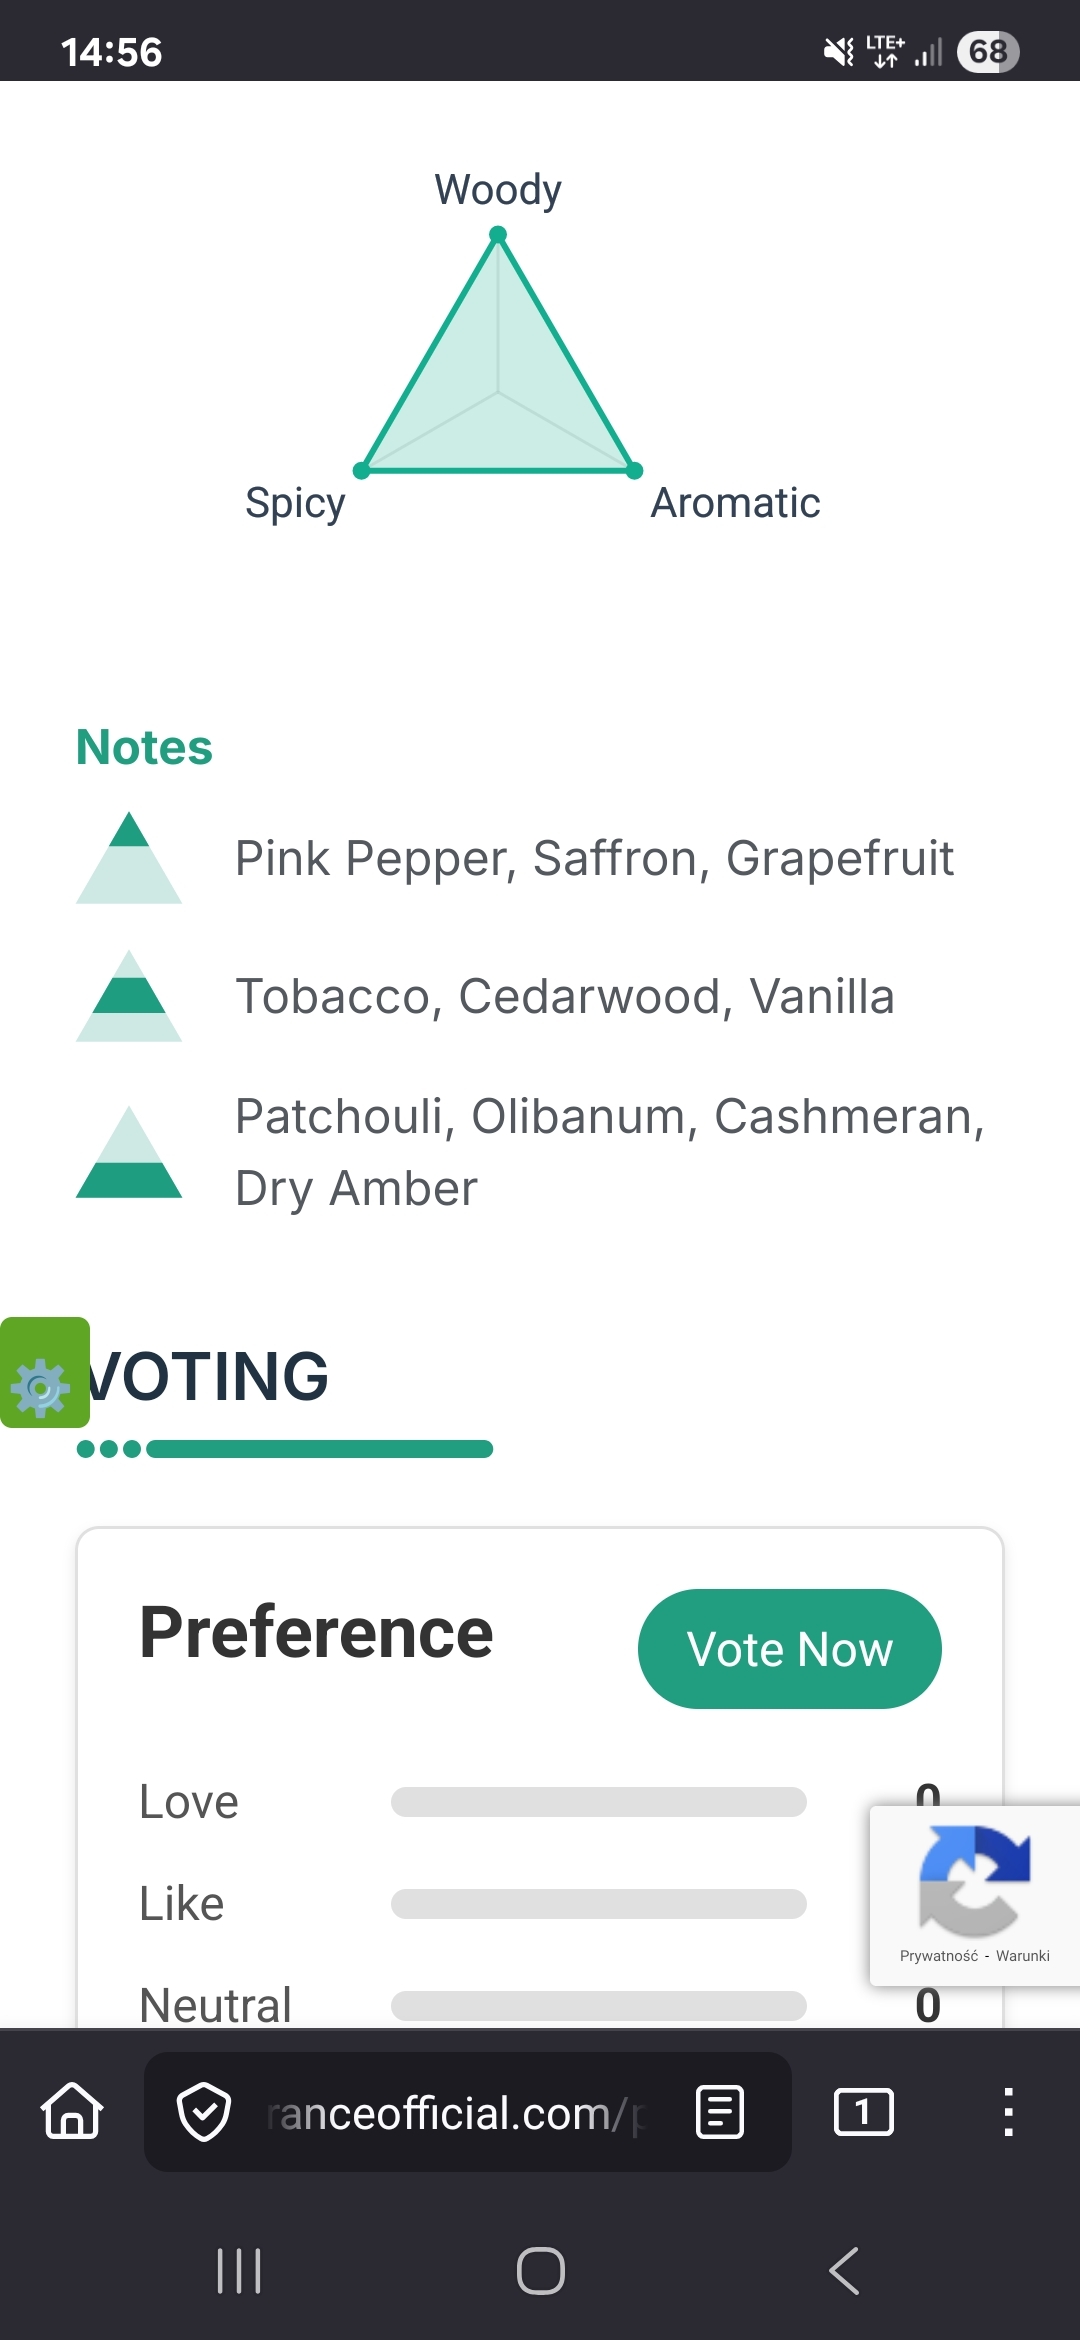Image resolution: width=1080 pixels, height=2340 pixels.
Task: Tap the reCAPTCHA badge logo
Action: pos(974,1879)
